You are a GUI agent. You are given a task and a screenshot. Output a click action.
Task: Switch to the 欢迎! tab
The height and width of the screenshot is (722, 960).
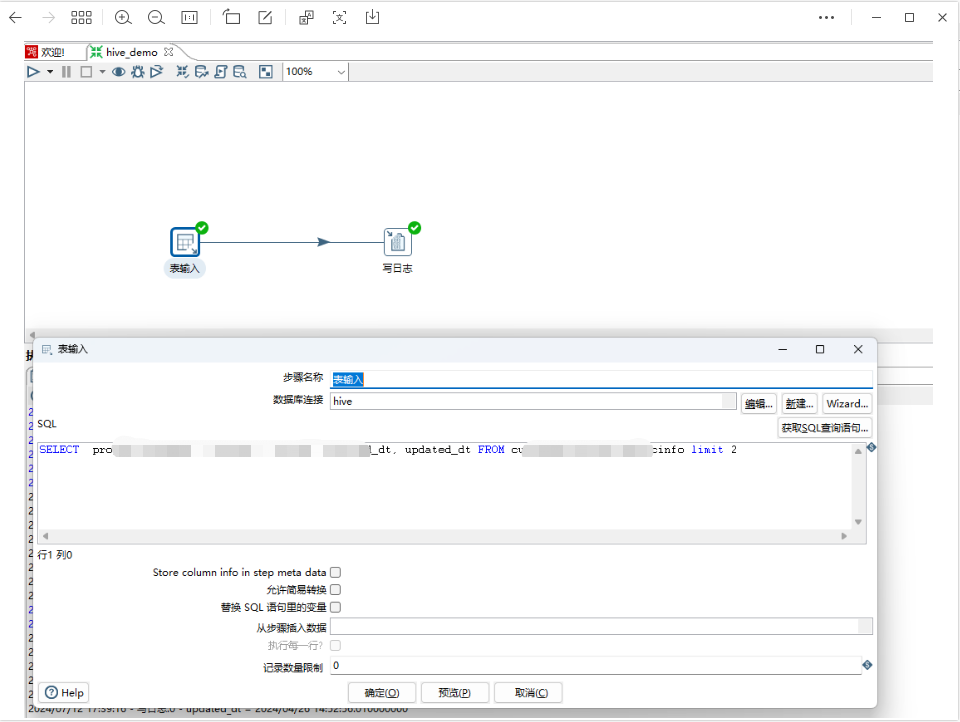45,52
